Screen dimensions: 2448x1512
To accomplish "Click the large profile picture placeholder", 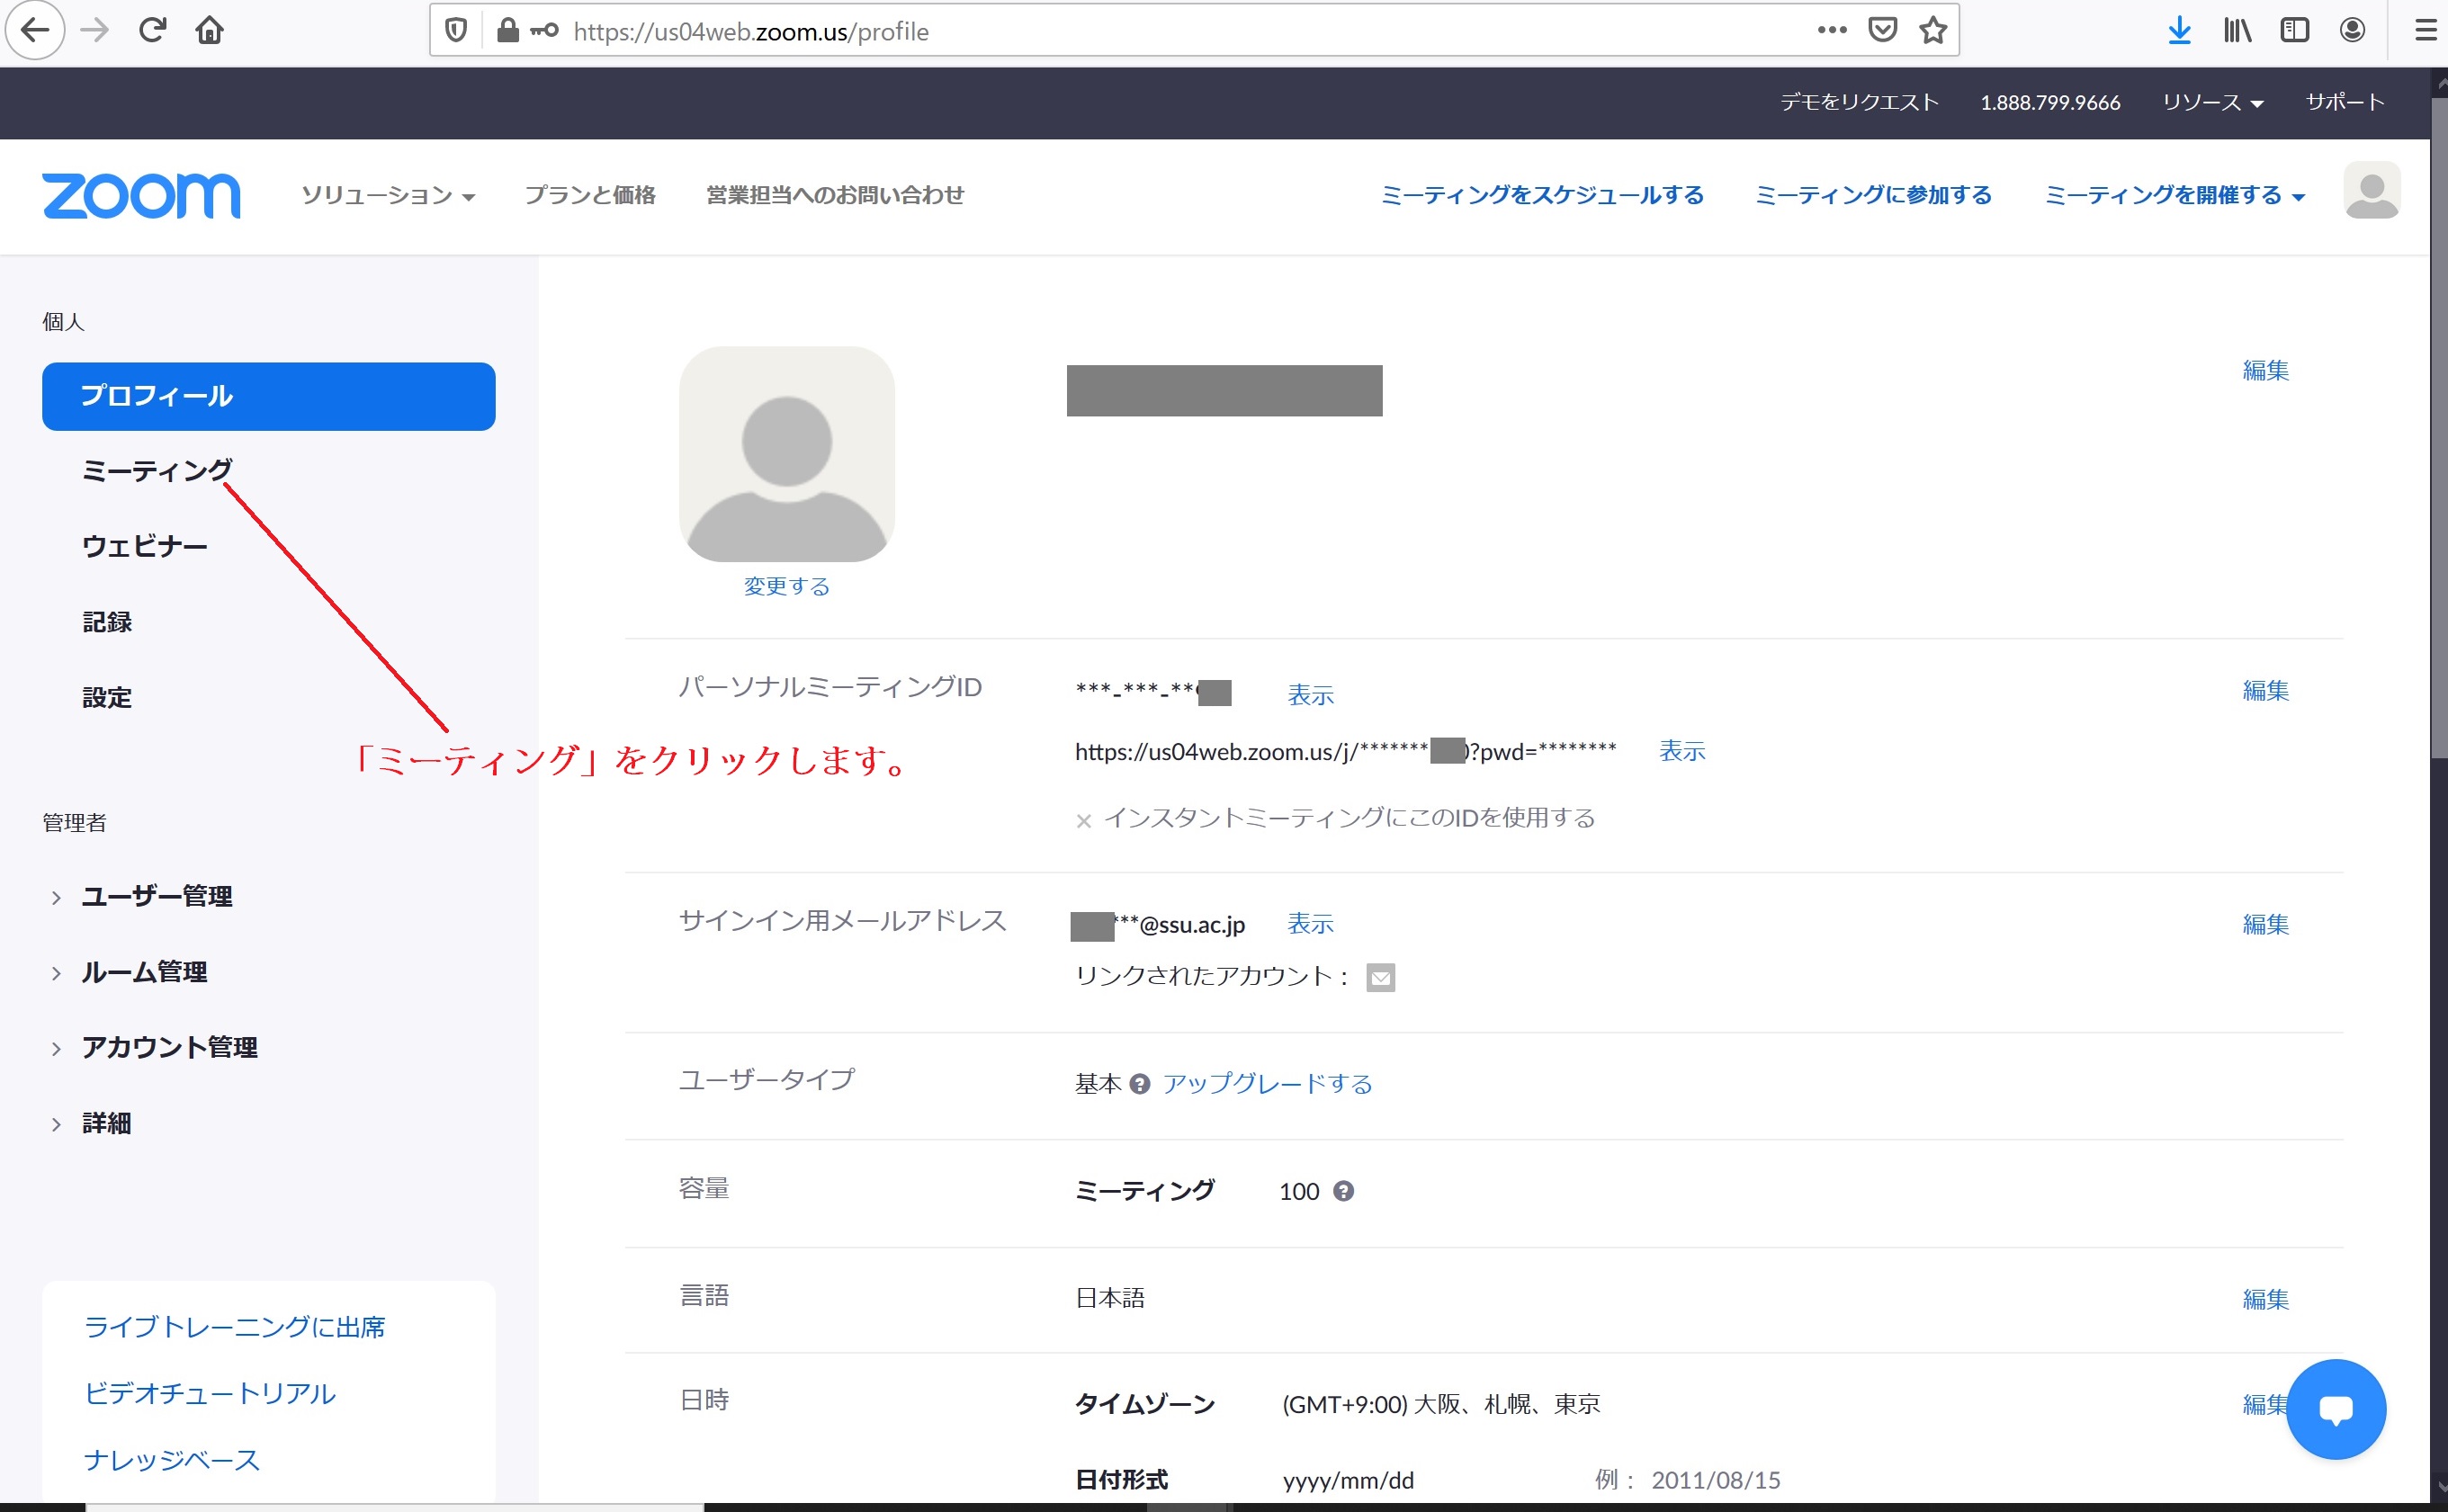I will 787,454.
